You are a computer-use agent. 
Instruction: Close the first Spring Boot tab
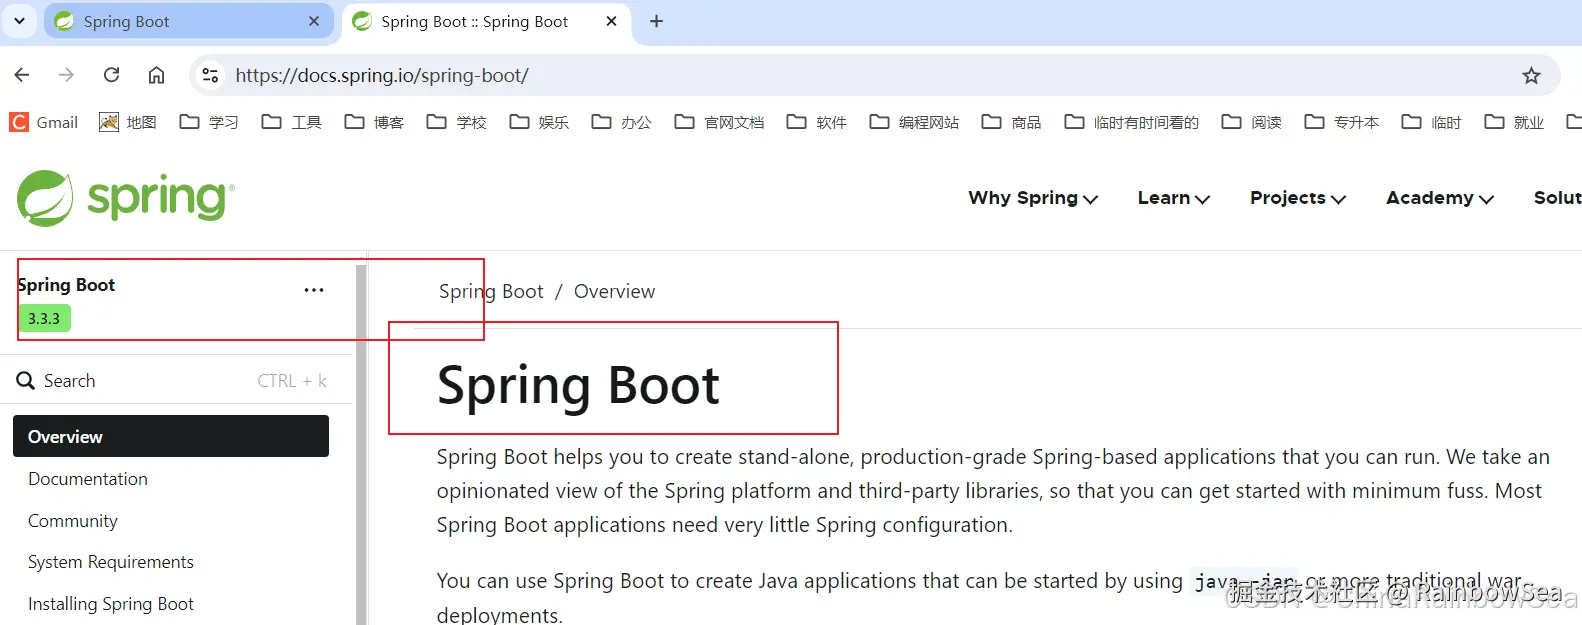click(x=314, y=21)
